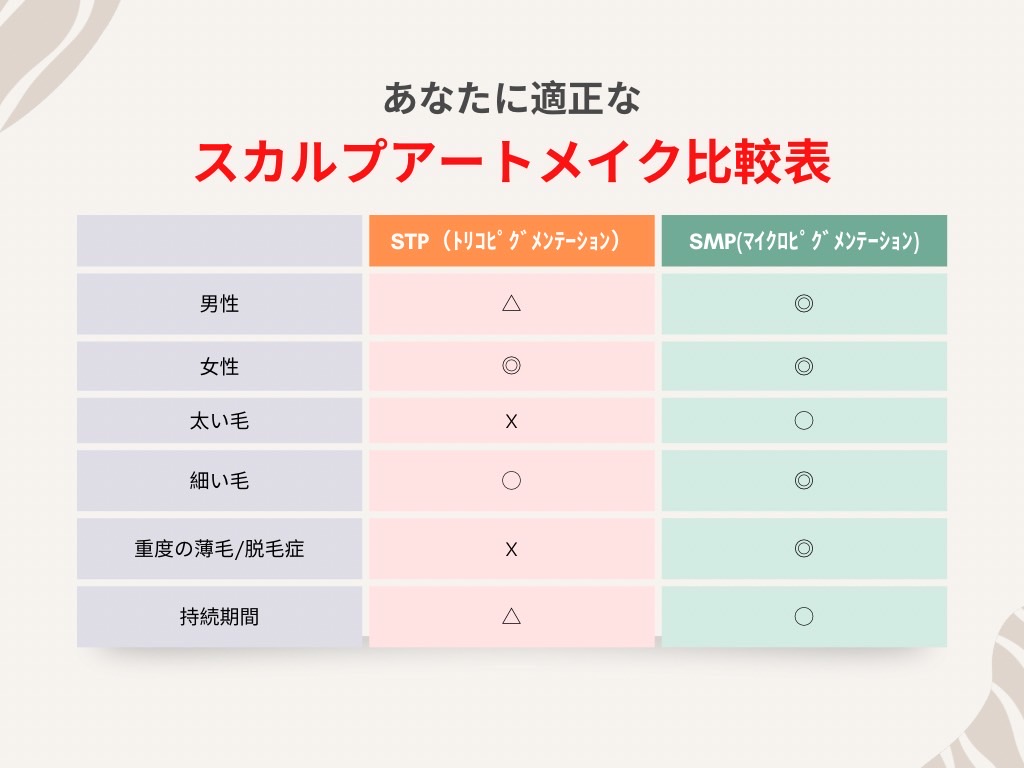Screen dimensions: 1024x768
Task: Select the 重度の薄毛/脱毛症 row label
Action: pyautogui.click(x=219, y=549)
